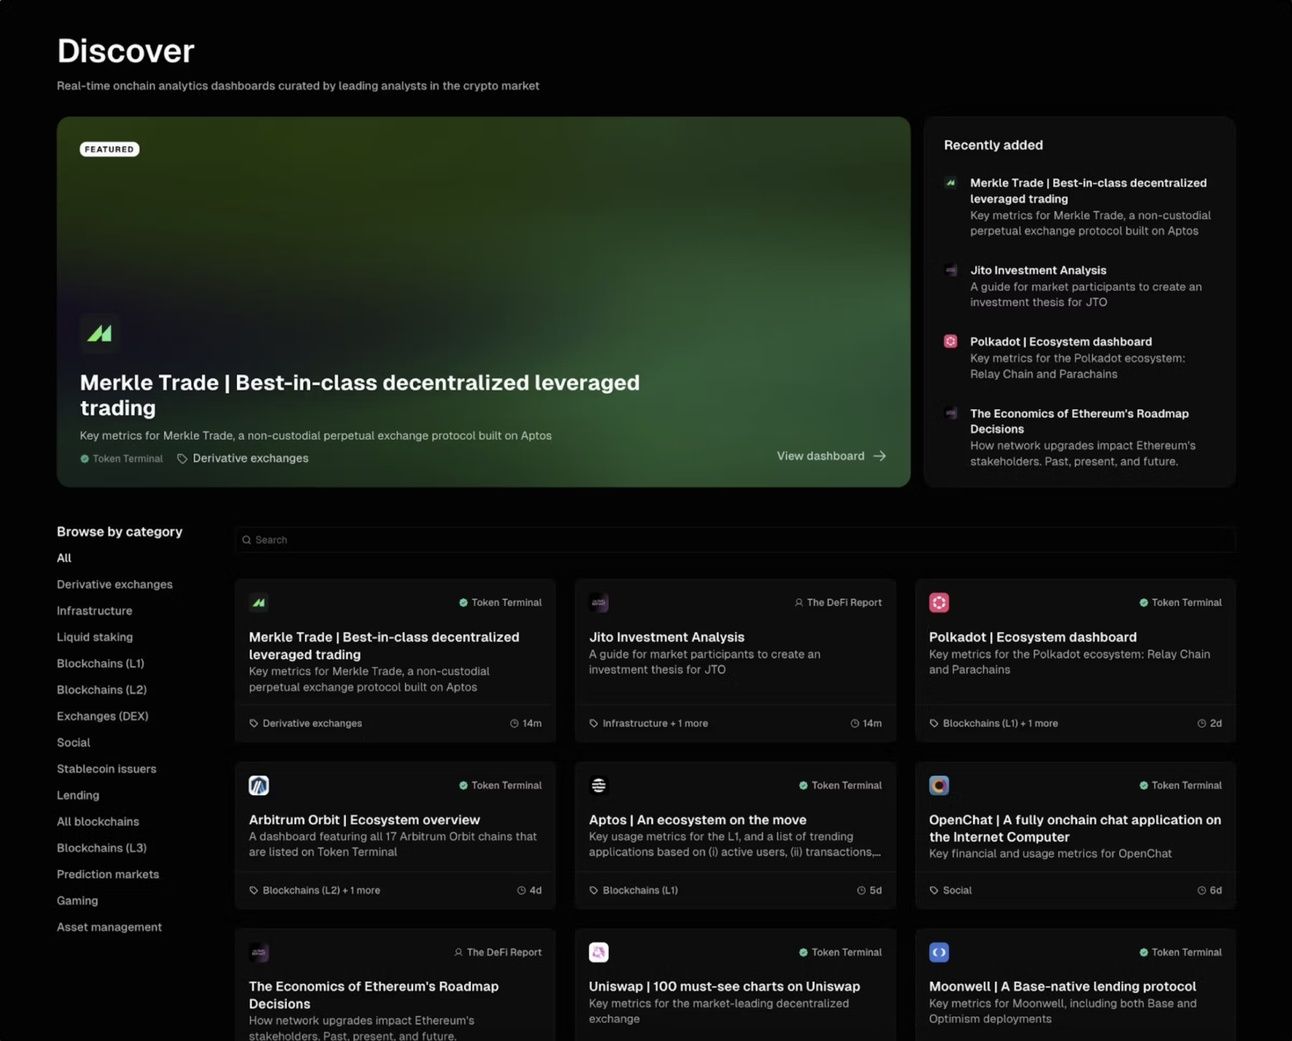The image size is (1292, 1041).
Task: Click the Economics of Ethereum card icon
Action: coord(259,953)
